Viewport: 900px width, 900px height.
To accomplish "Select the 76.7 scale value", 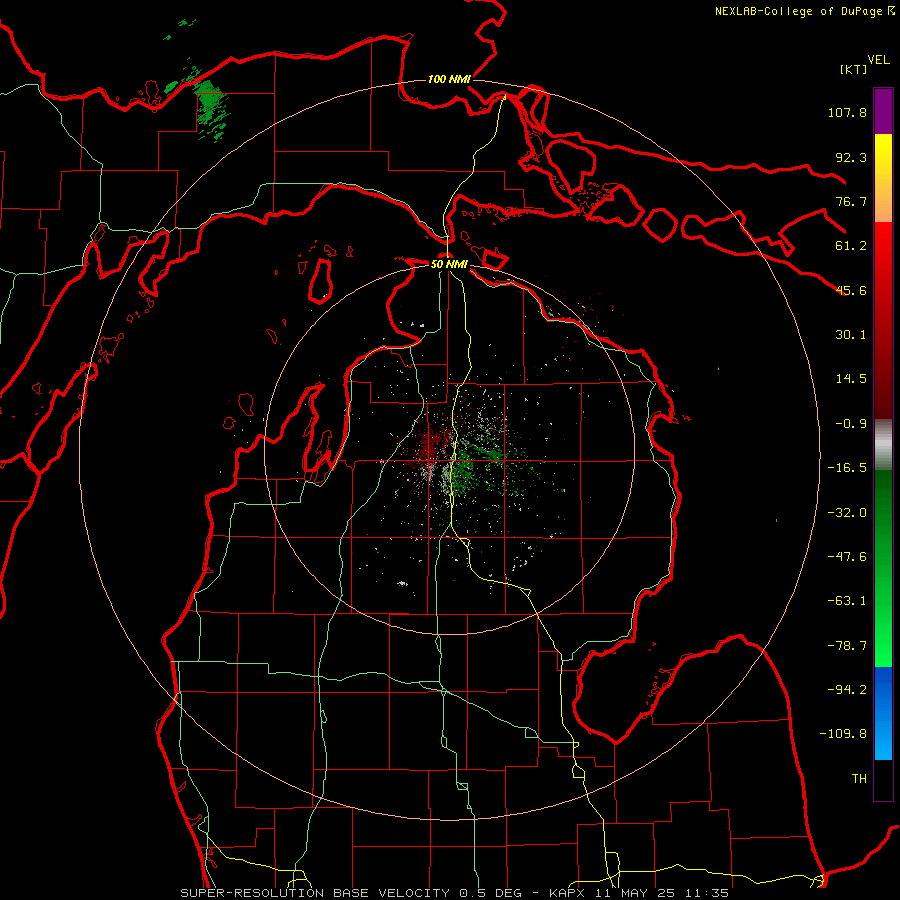I will tap(851, 201).
